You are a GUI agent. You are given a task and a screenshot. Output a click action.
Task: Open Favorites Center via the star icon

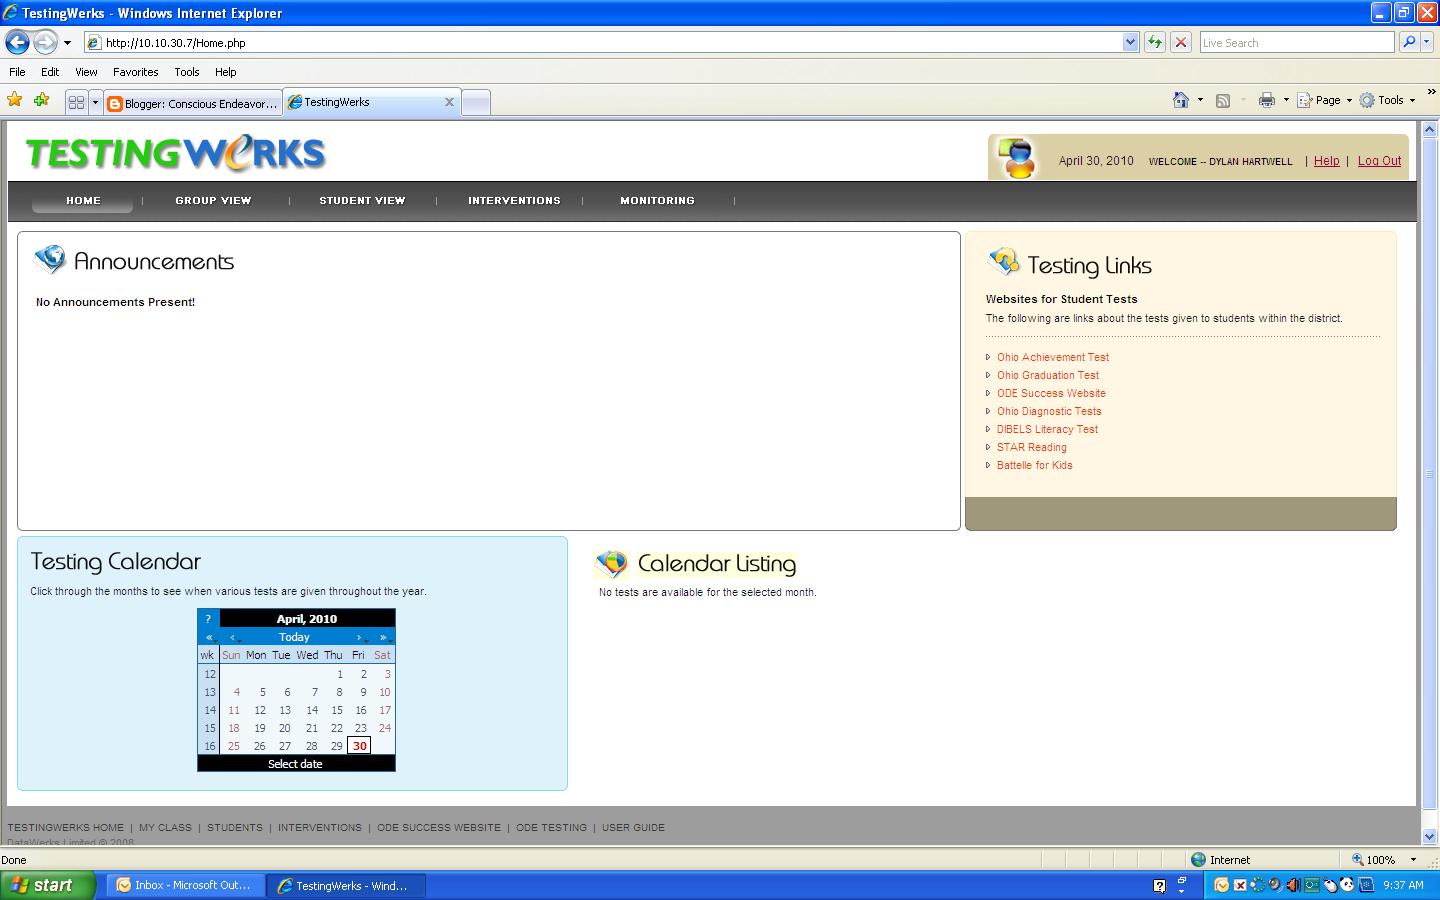point(15,100)
